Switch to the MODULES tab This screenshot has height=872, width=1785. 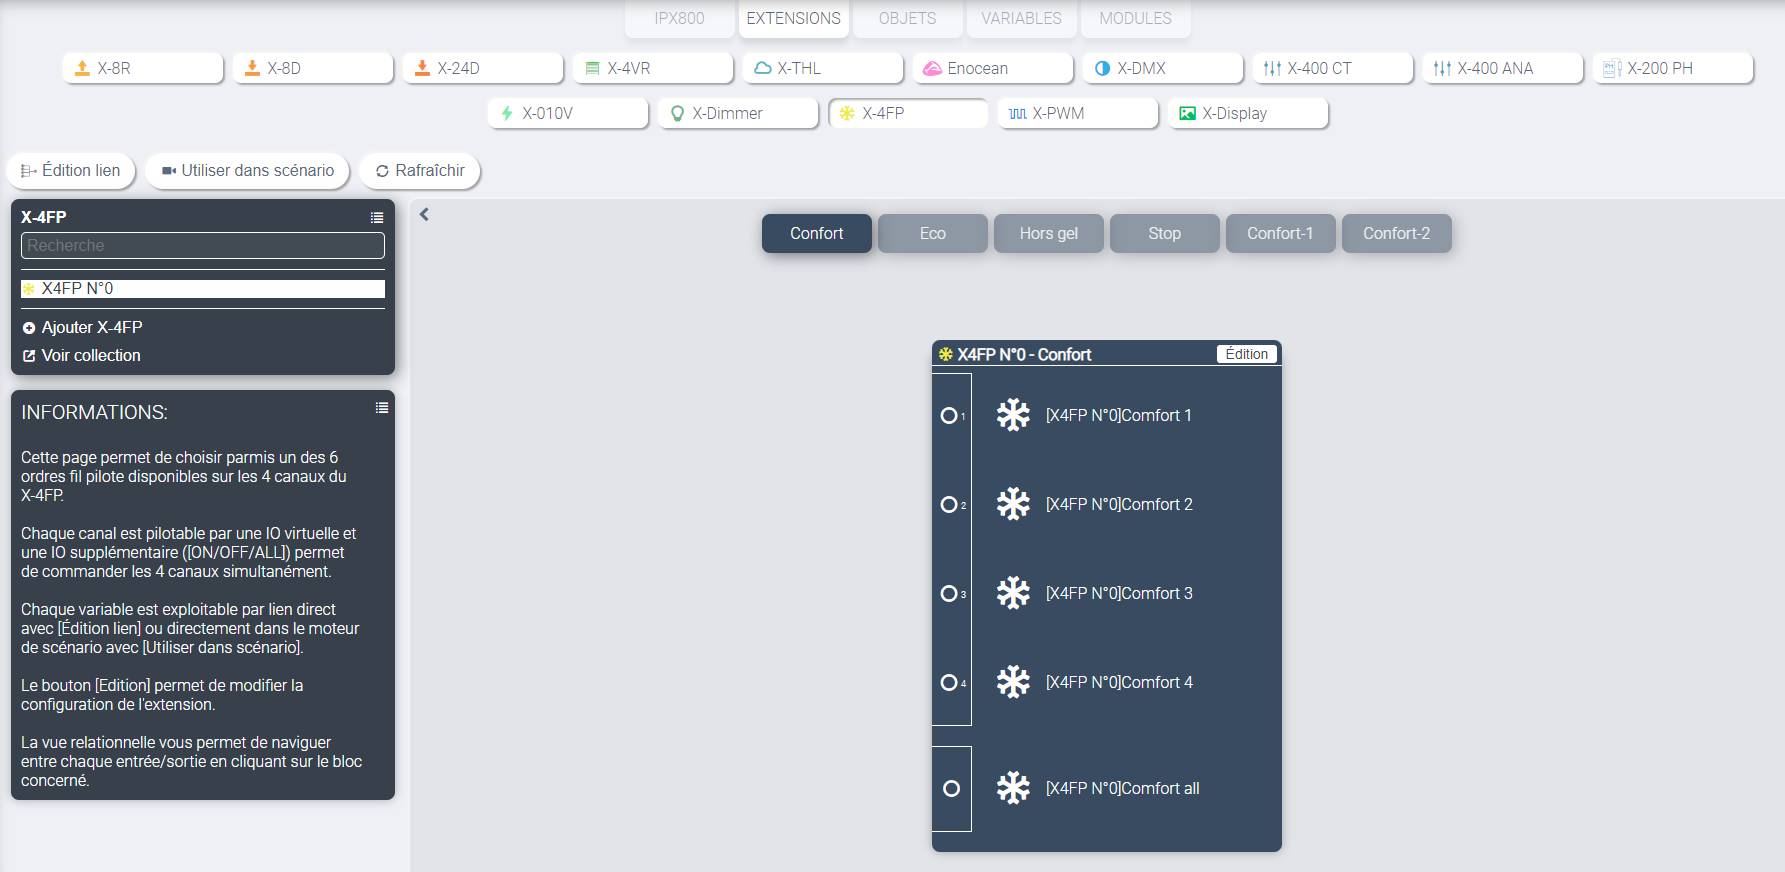1135,18
